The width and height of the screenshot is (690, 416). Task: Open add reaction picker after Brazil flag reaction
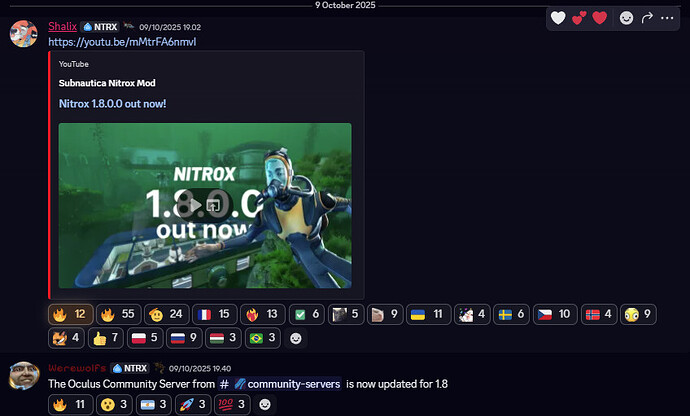[x=295, y=338]
